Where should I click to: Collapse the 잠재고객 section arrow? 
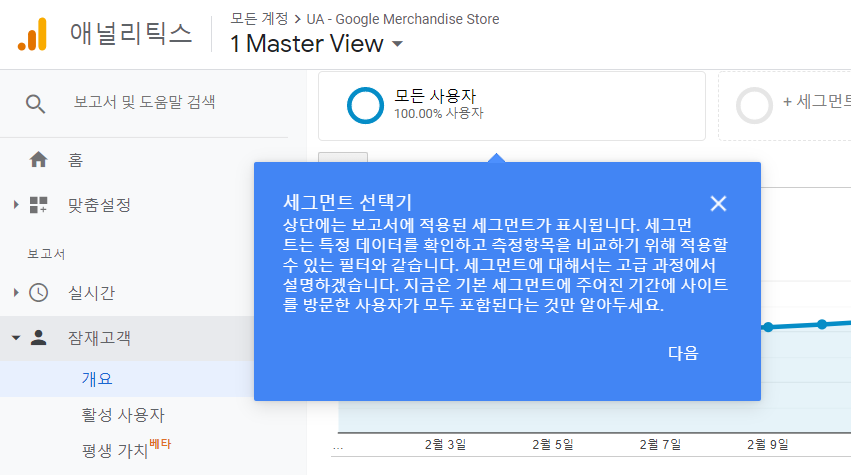pyautogui.click(x=16, y=338)
